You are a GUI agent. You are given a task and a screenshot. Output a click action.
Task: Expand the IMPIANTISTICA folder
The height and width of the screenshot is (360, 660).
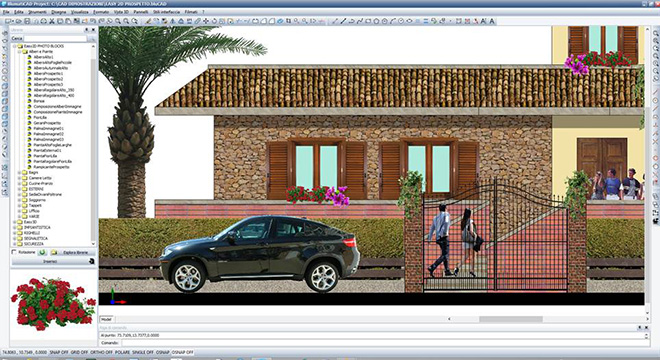point(14,227)
